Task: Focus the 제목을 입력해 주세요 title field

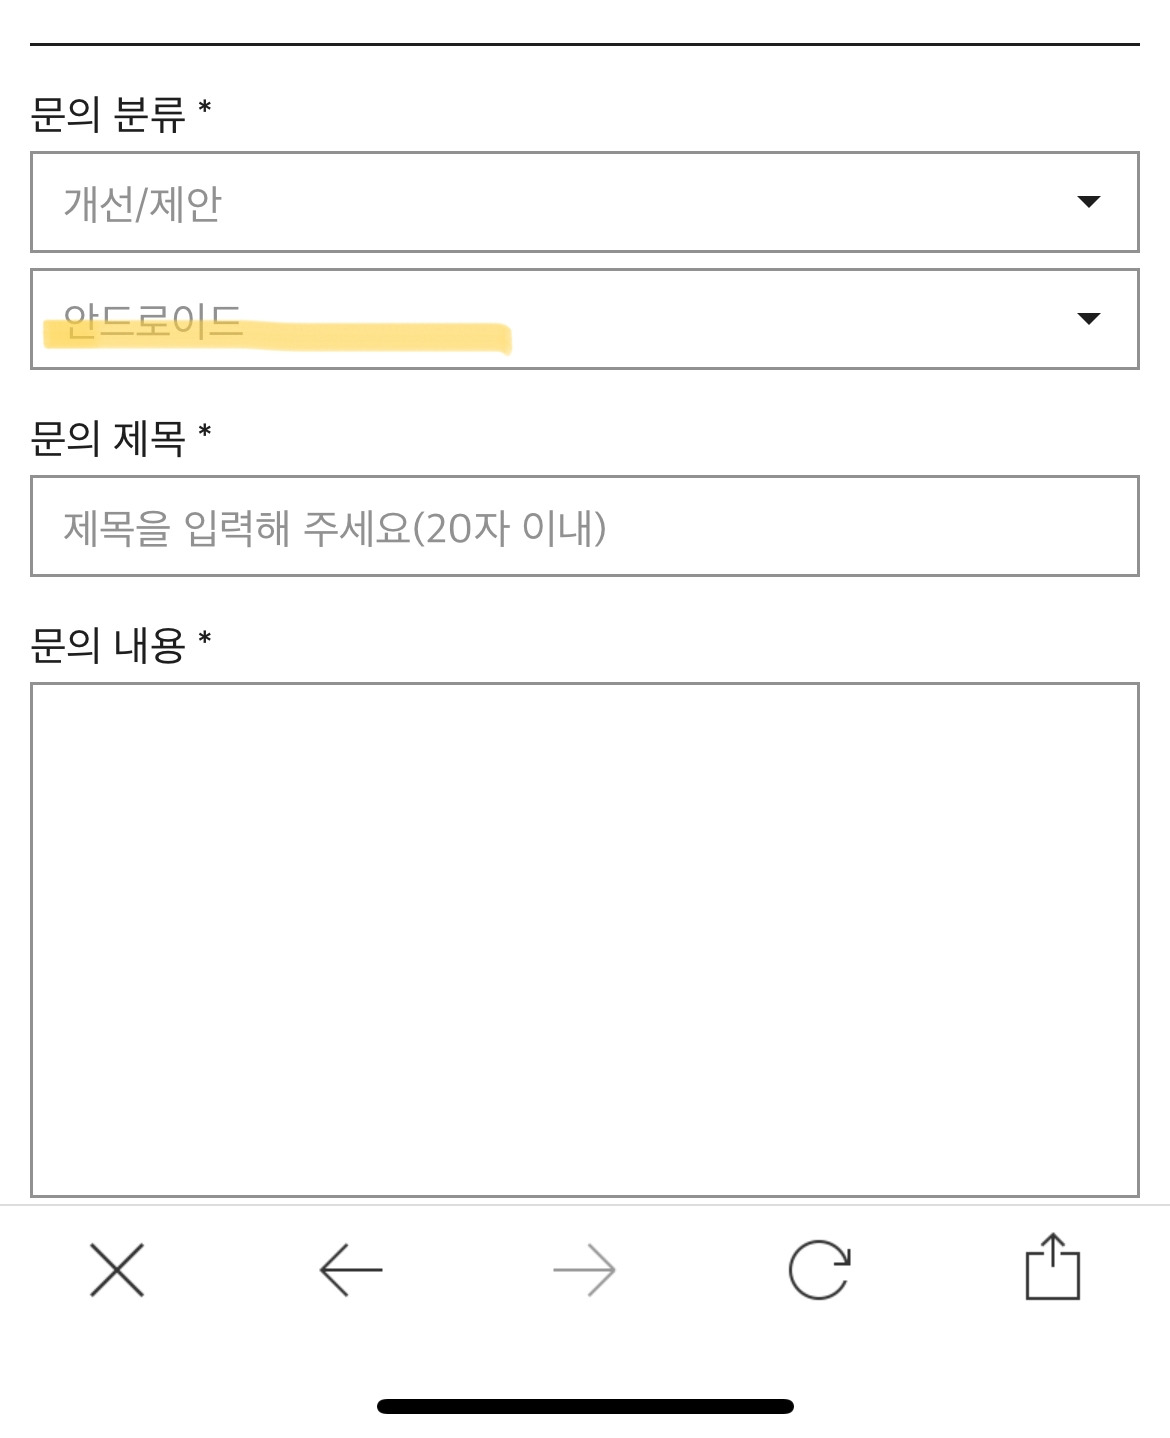Action: (x=585, y=526)
